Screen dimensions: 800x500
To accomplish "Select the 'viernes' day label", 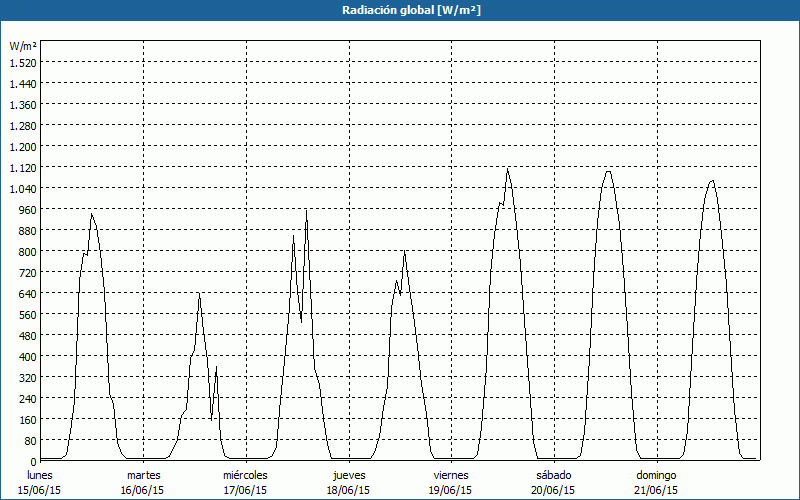I will pos(451,475).
